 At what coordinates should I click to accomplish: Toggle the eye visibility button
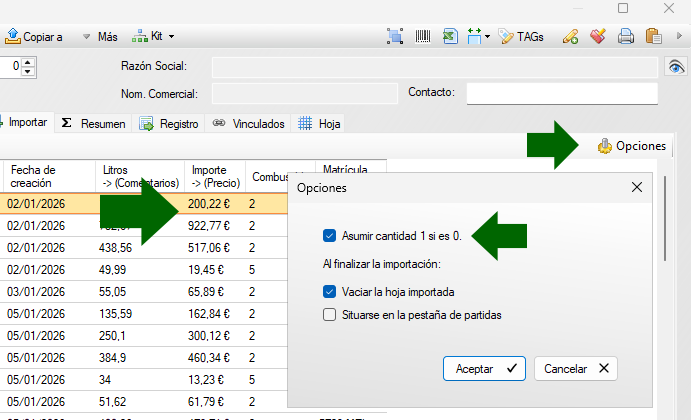click(x=676, y=67)
